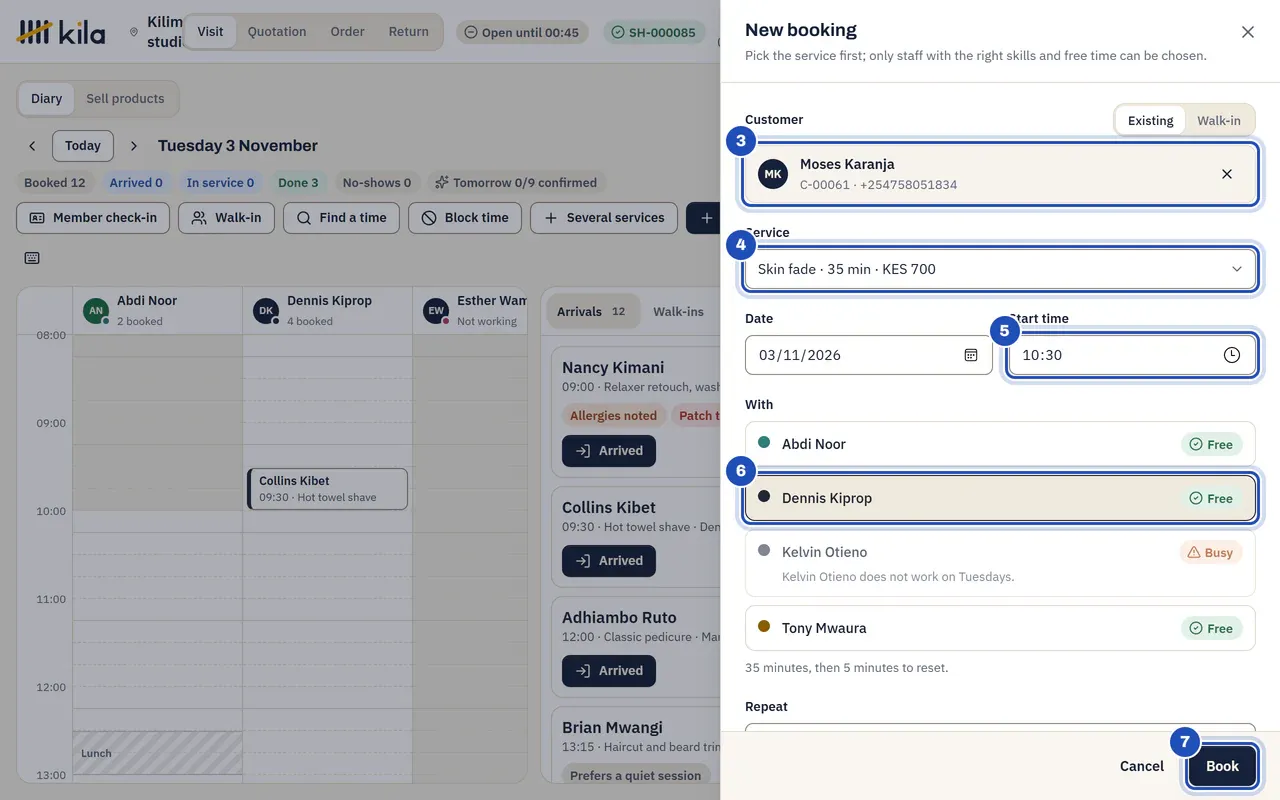Click the MK customer avatar
This screenshot has width=1280, height=800.
tap(773, 174)
